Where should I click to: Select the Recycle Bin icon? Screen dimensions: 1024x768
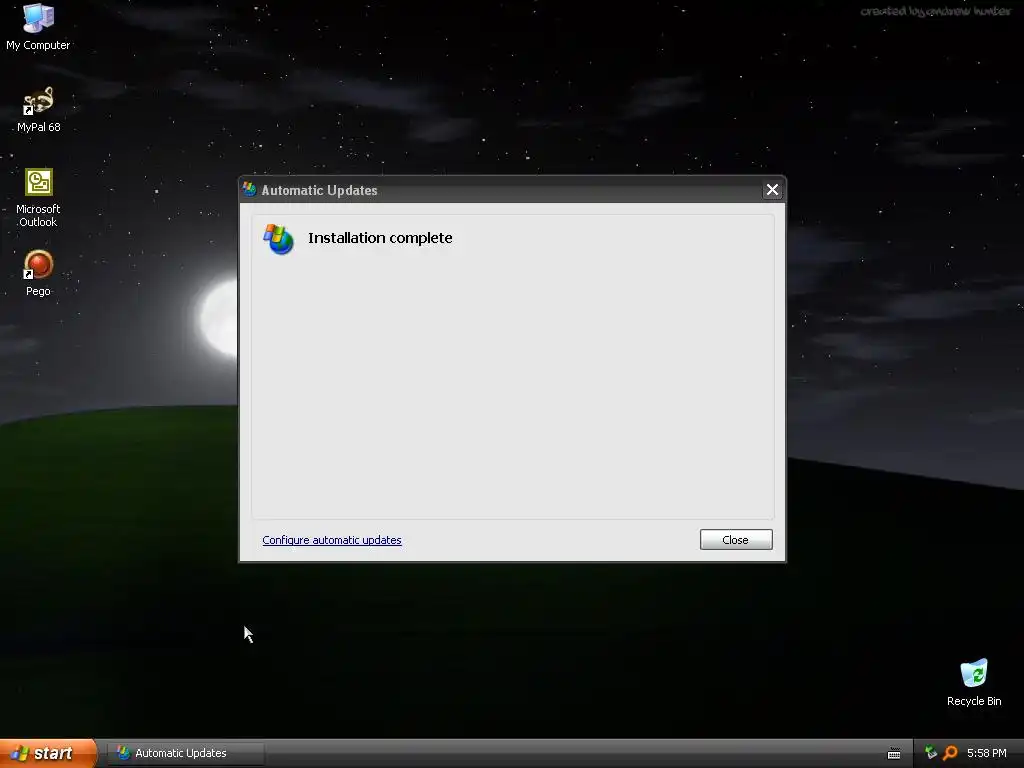(x=974, y=682)
